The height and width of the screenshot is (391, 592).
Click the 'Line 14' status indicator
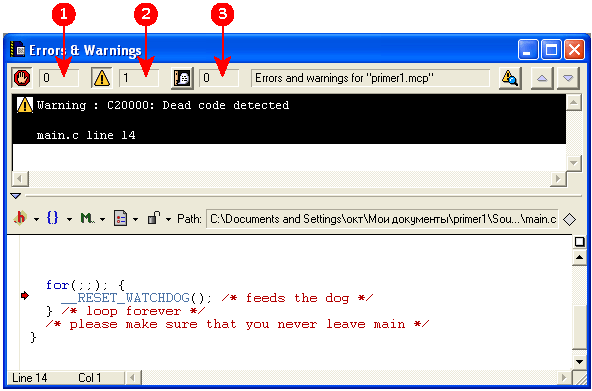coord(29,378)
